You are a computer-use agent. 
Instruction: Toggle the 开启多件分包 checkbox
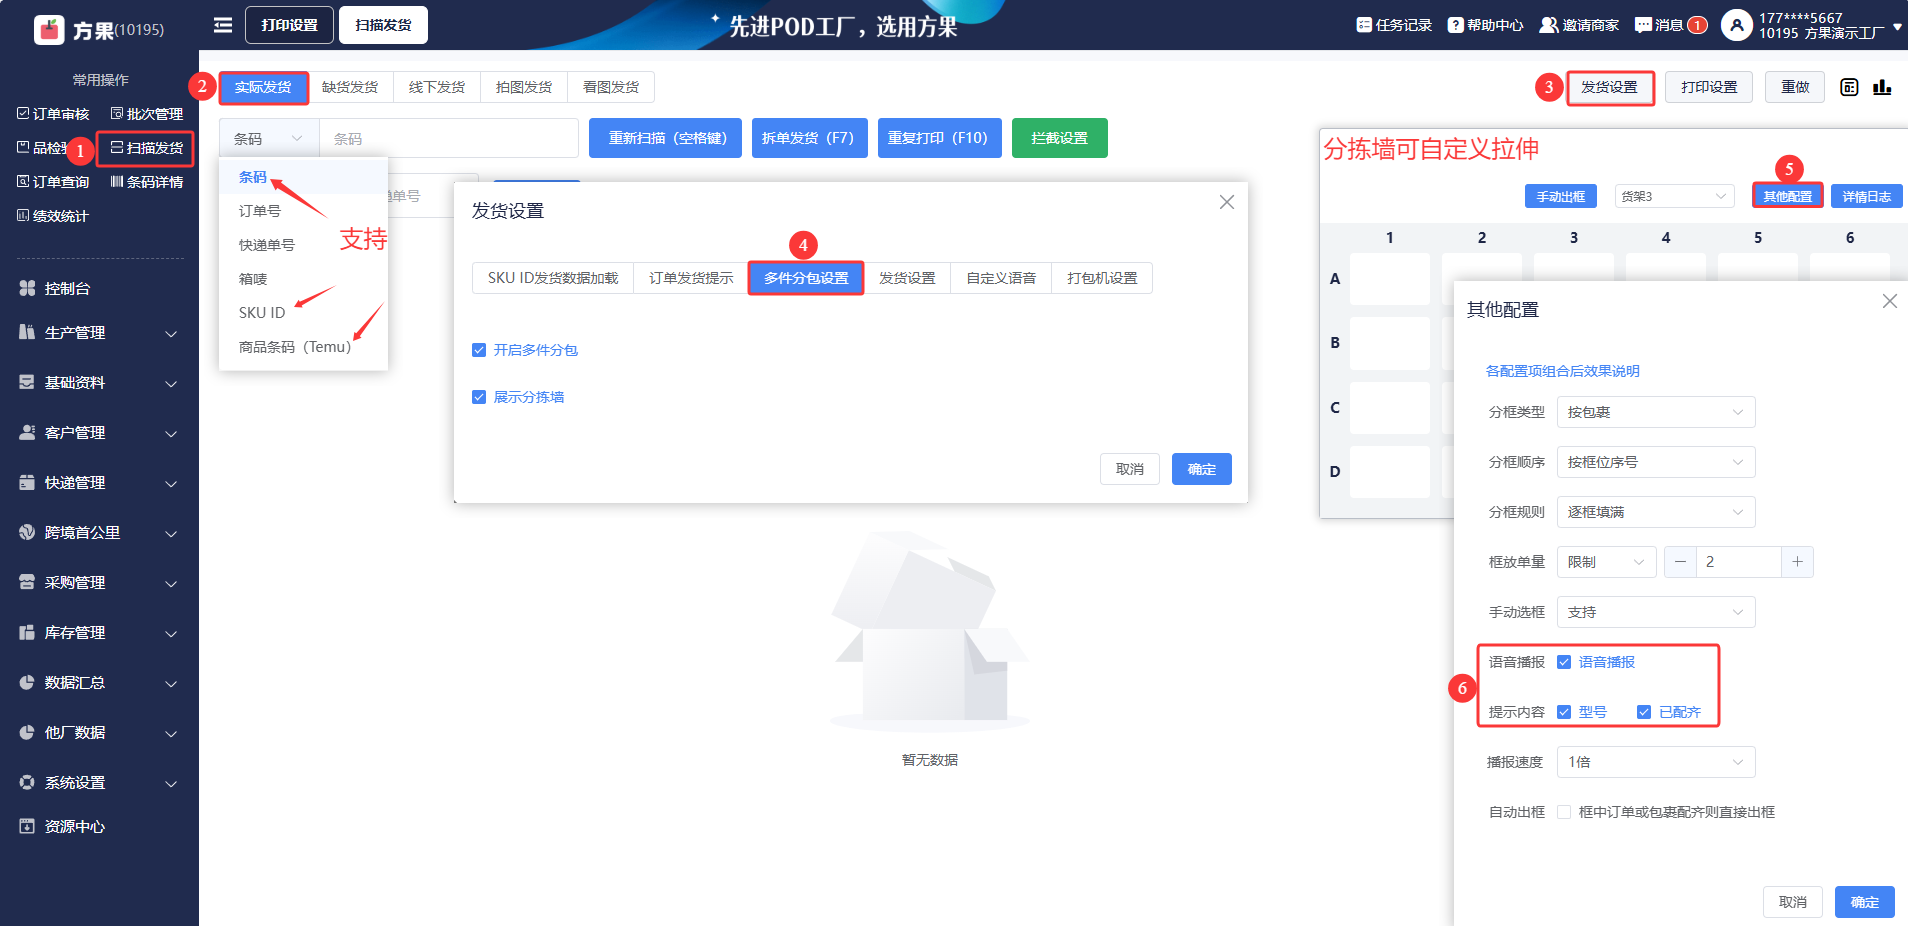click(479, 350)
